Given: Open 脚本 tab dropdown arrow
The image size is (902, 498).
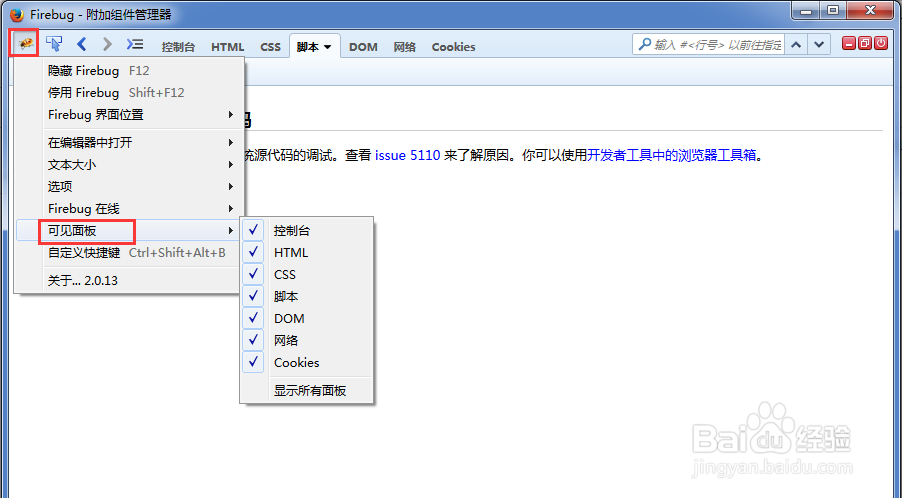Looking at the screenshot, I should click(327, 47).
